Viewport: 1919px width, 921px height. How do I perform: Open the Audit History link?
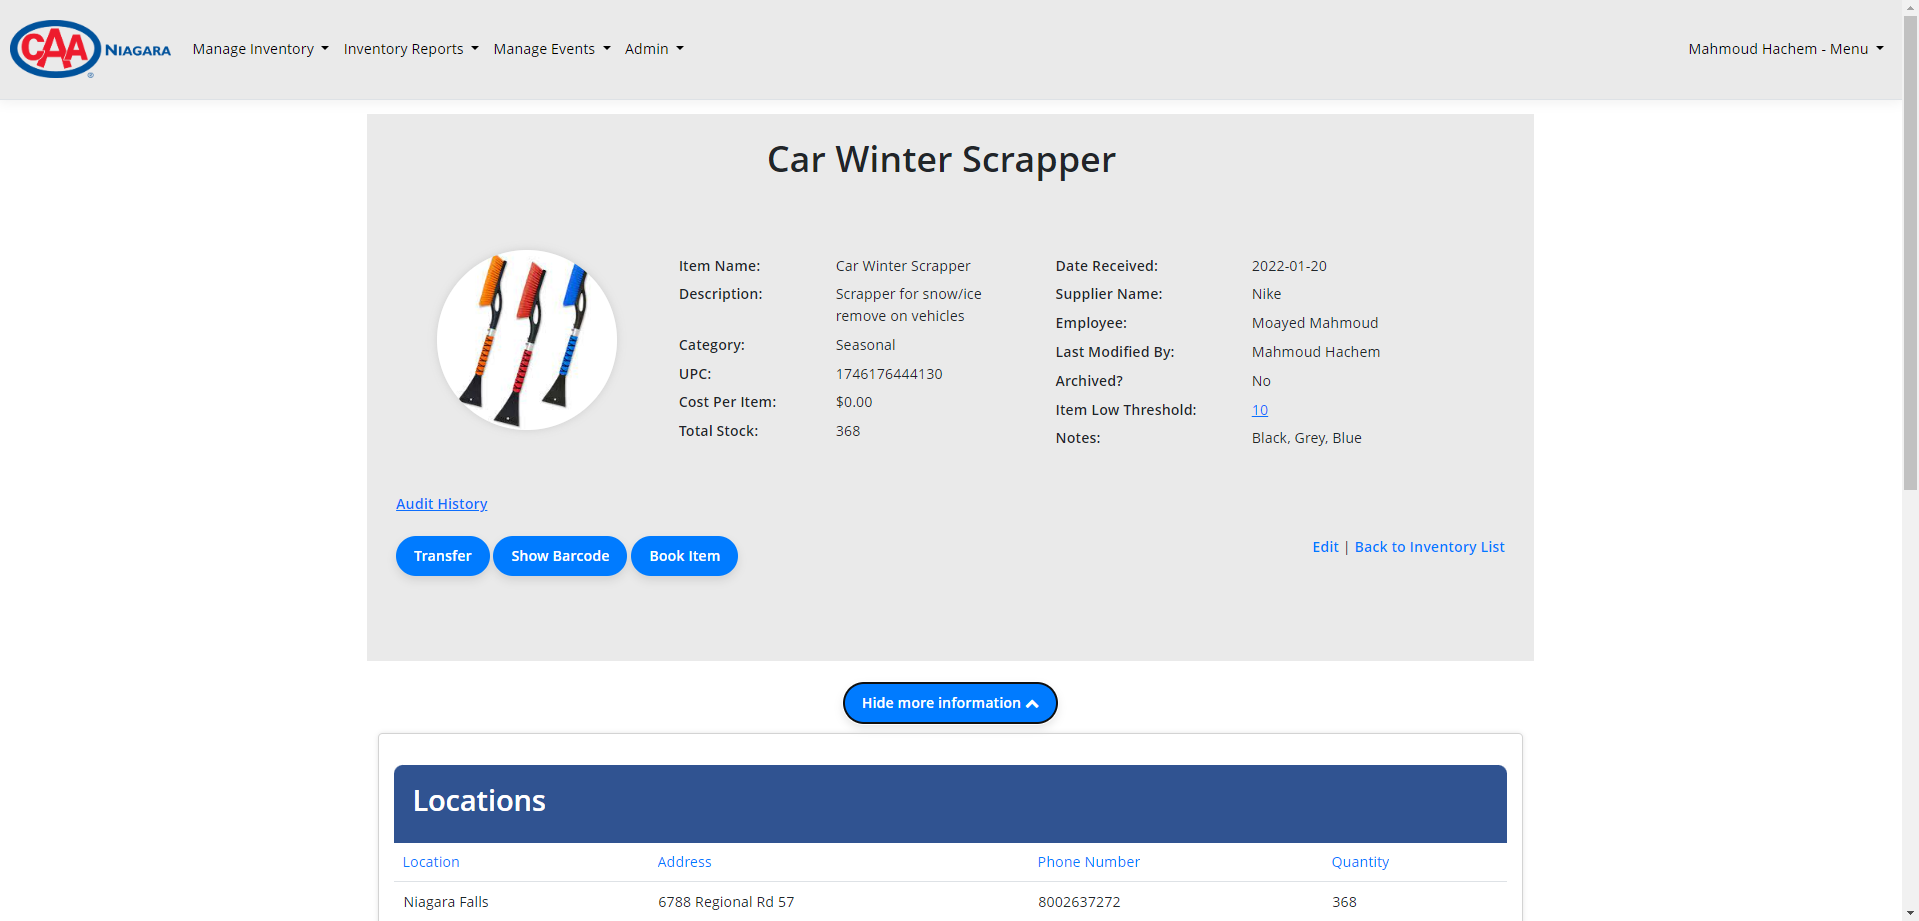441,504
